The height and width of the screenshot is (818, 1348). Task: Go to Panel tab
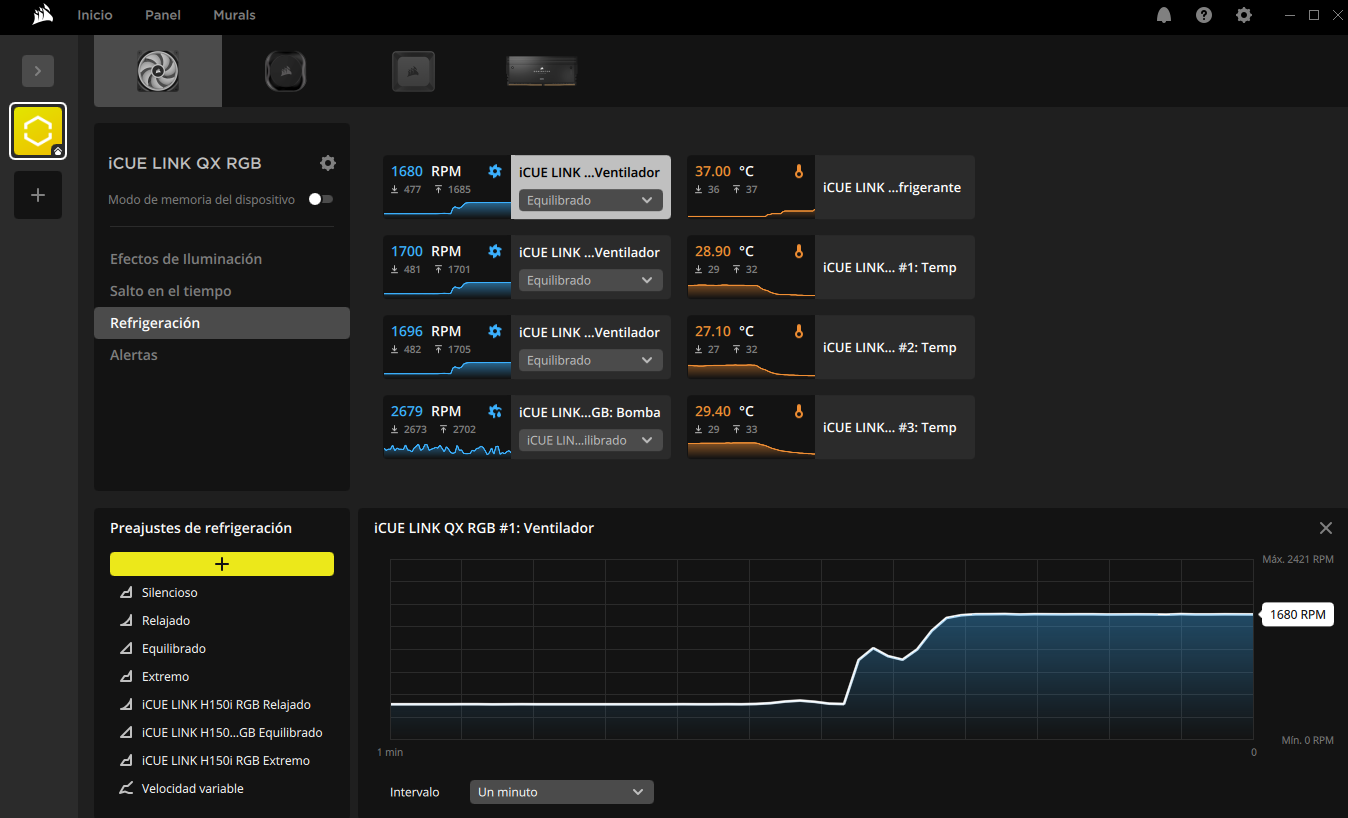click(163, 15)
